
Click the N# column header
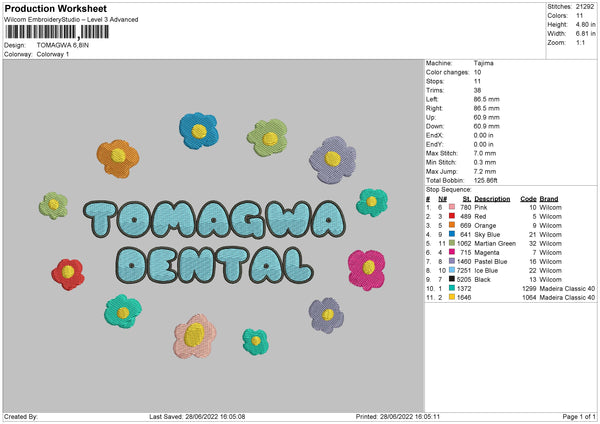click(442, 199)
